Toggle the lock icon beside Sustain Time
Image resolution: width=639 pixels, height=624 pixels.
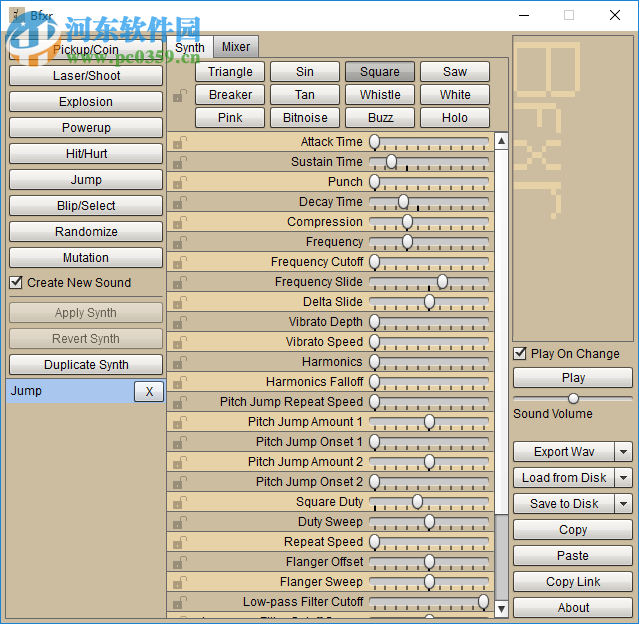180,162
